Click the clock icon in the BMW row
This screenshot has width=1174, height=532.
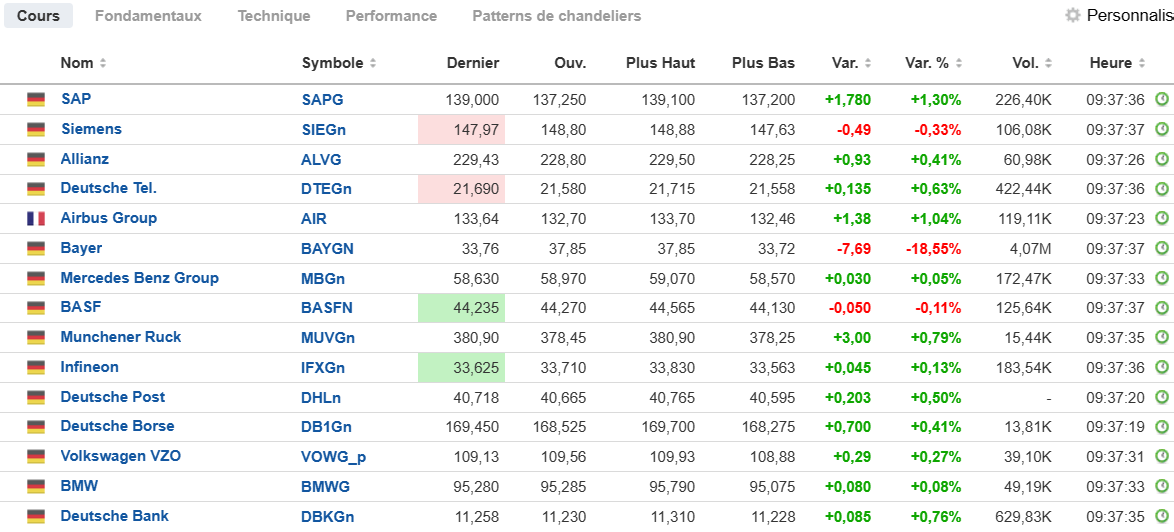pyautogui.click(x=1162, y=486)
